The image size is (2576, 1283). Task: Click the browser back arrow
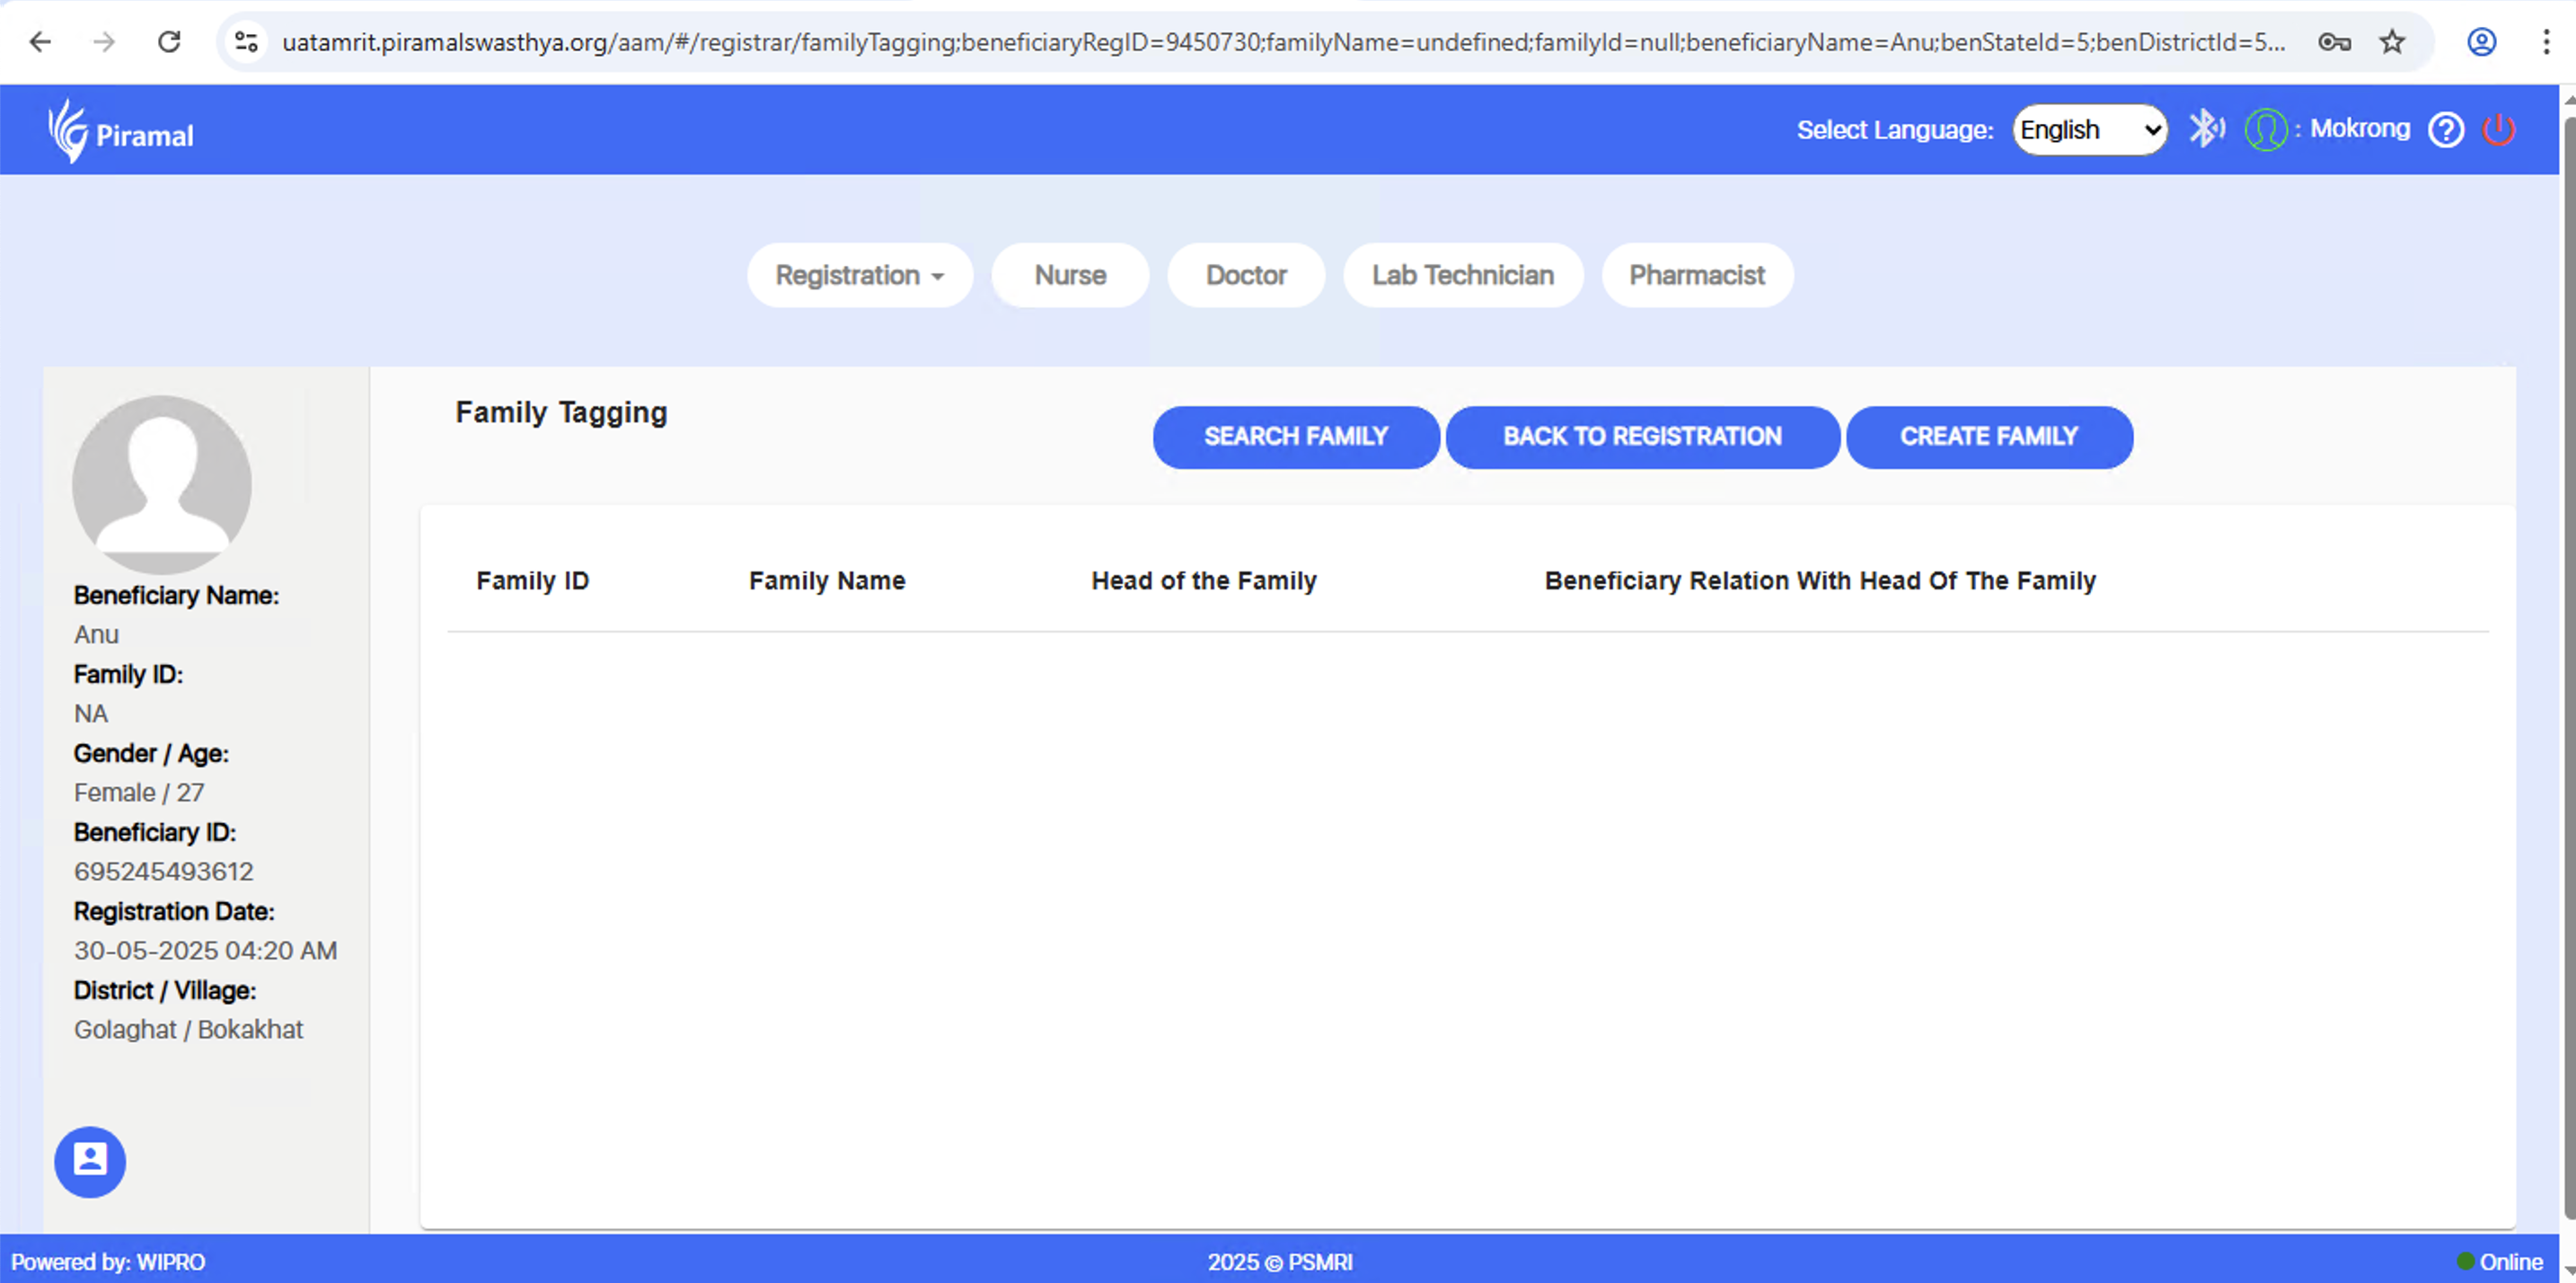(x=40, y=42)
